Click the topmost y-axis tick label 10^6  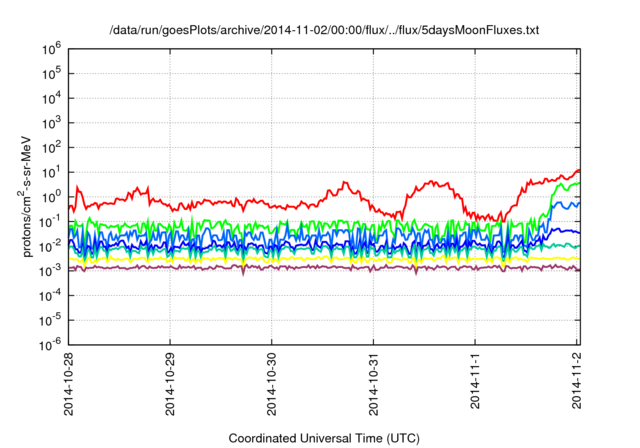pos(50,48)
